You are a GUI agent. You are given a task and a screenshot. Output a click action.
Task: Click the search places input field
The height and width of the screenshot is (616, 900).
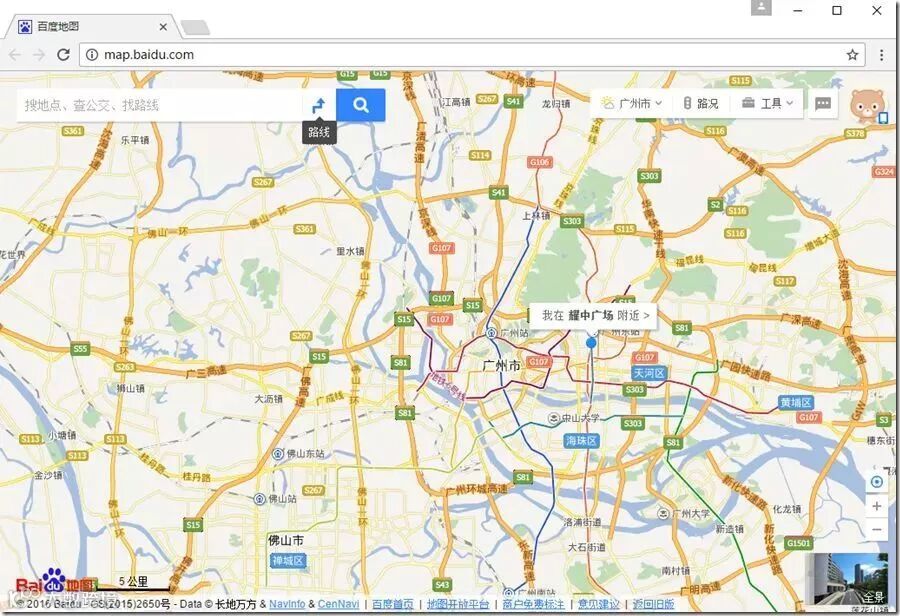tap(160, 105)
